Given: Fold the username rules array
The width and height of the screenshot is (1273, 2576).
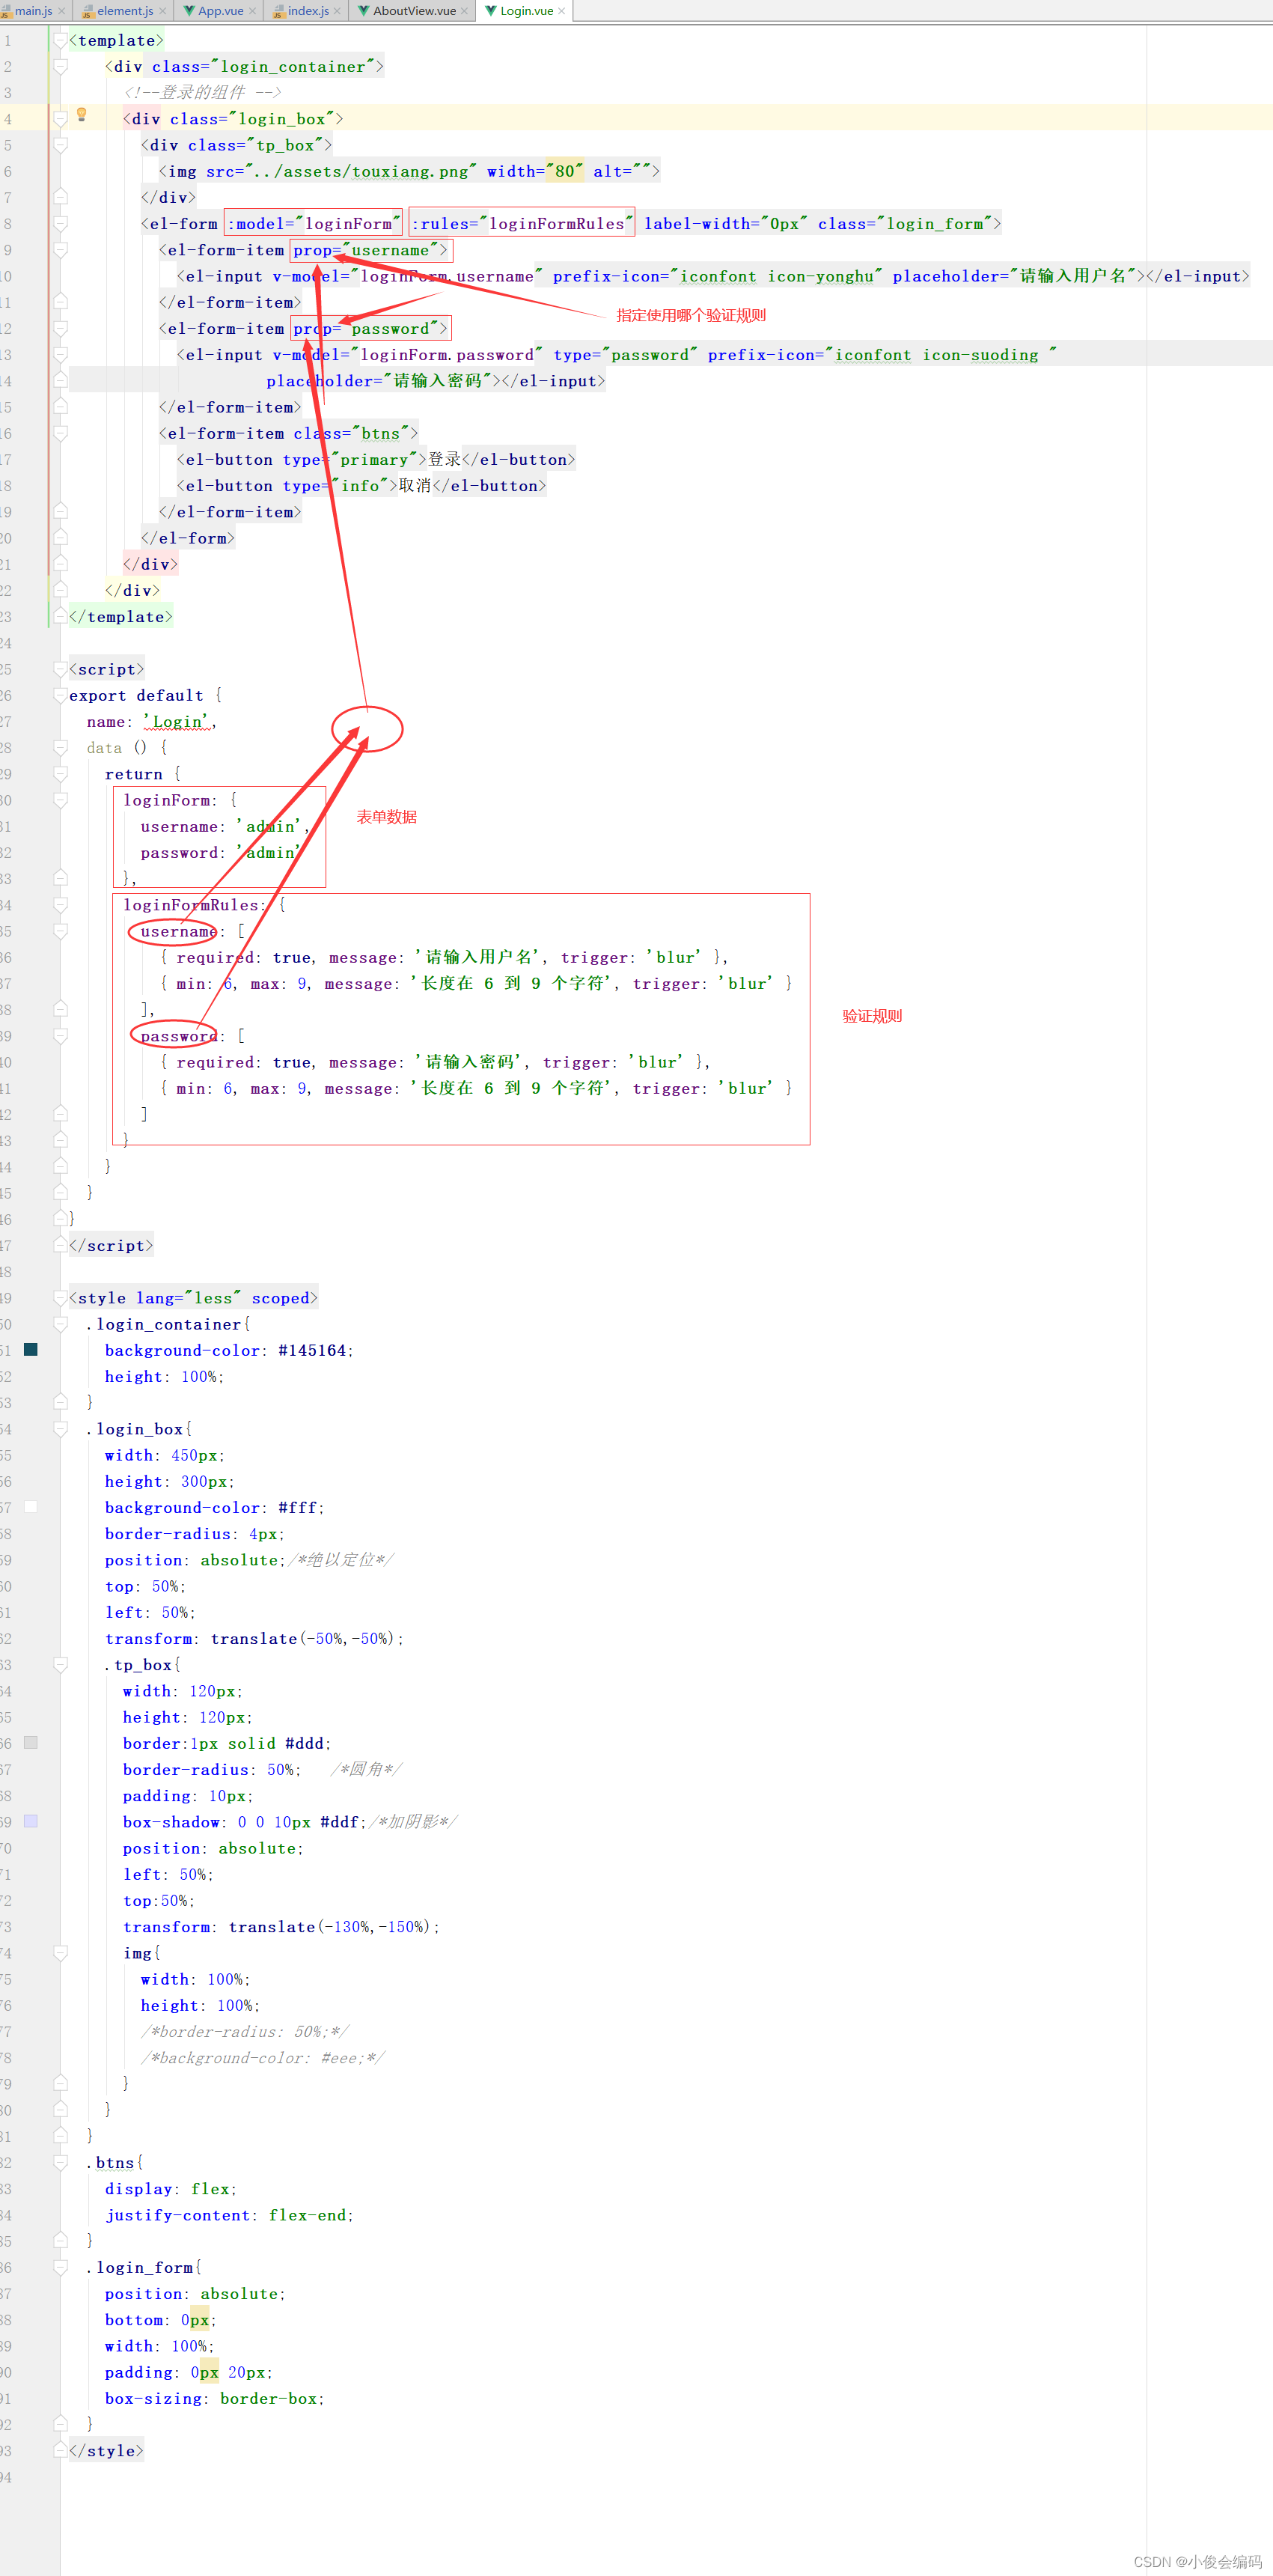Looking at the screenshot, I should (60, 931).
